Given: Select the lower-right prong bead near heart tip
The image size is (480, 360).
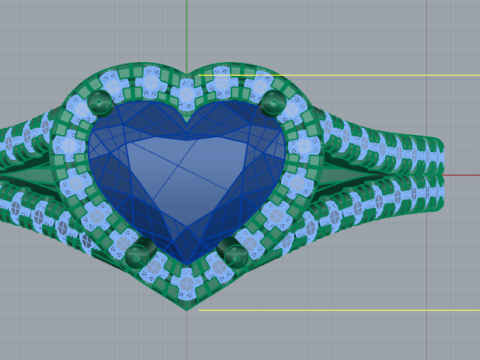Looking at the screenshot, I should click(236, 257).
